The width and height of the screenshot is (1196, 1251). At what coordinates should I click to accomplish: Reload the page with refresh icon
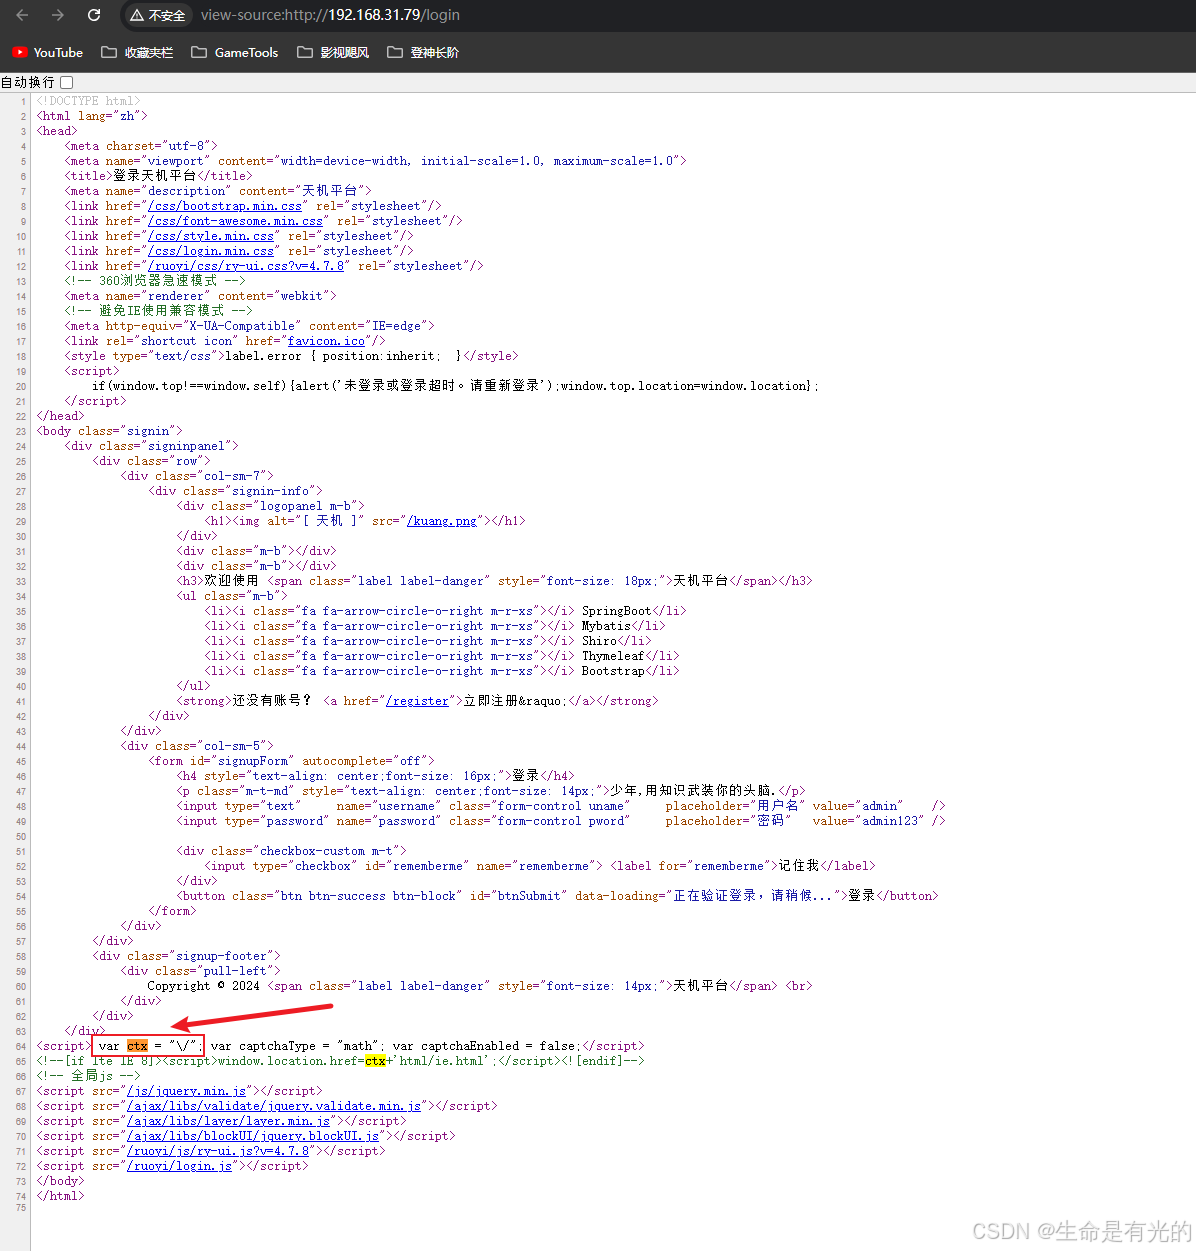(94, 15)
